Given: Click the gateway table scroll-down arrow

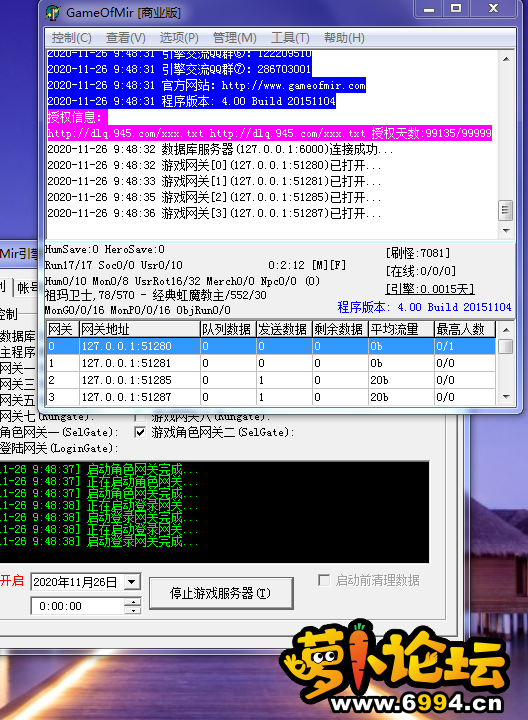Looking at the screenshot, I should coord(506,397).
